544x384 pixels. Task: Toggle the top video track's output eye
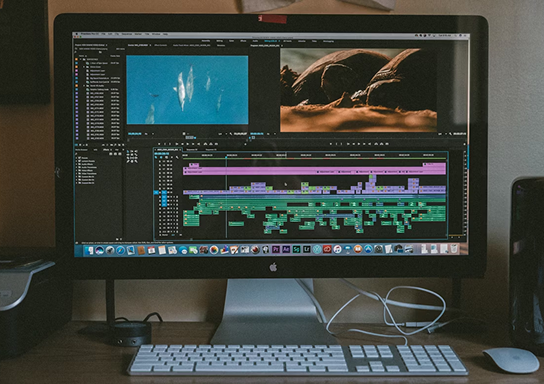point(170,162)
